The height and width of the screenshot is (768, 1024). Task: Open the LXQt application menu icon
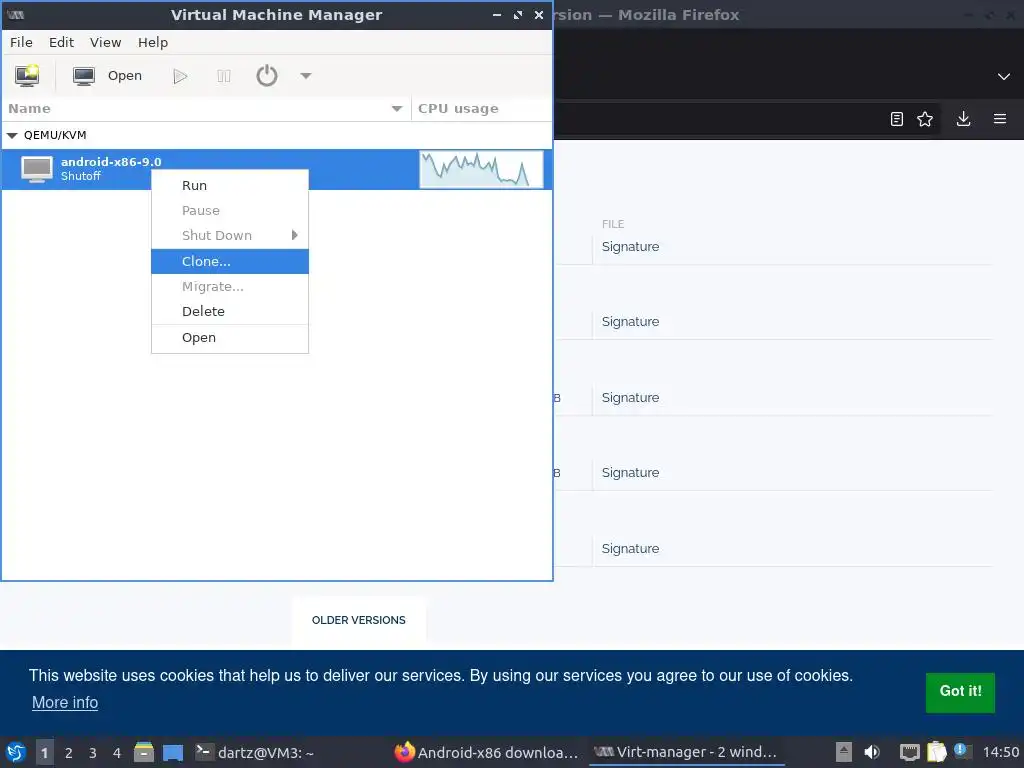coord(16,752)
